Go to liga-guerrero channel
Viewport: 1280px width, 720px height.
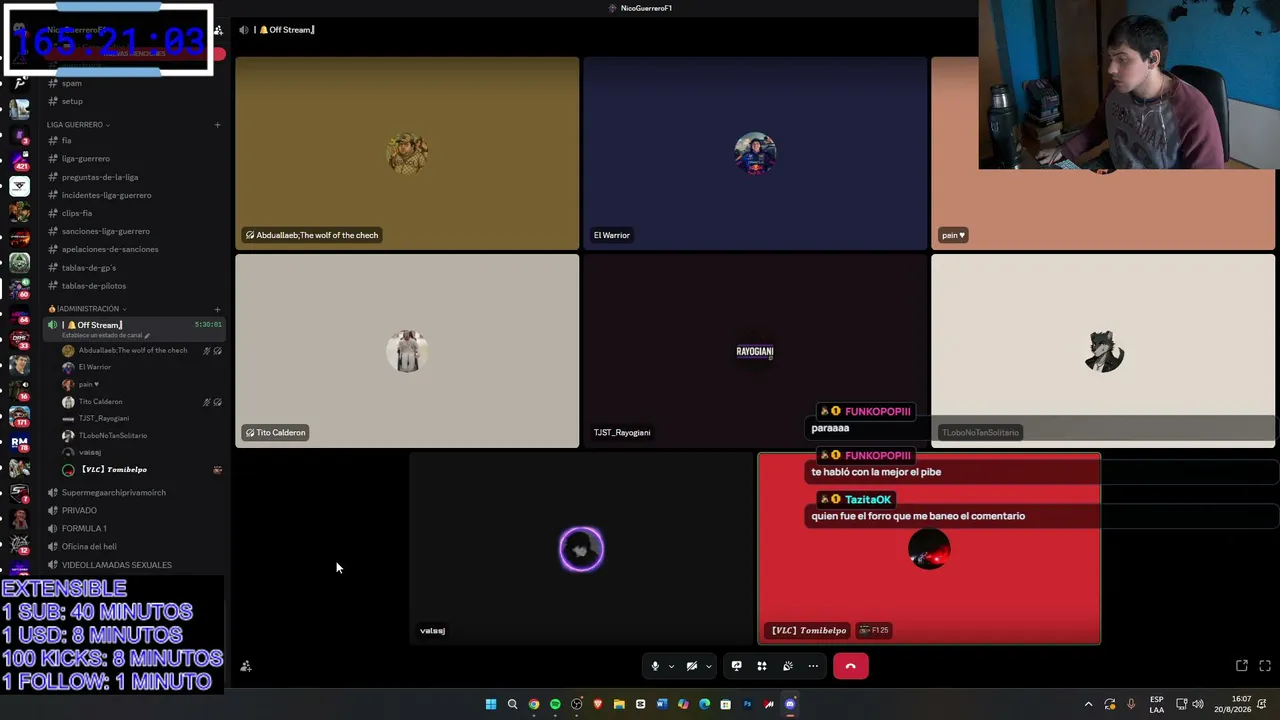[x=134, y=159]
